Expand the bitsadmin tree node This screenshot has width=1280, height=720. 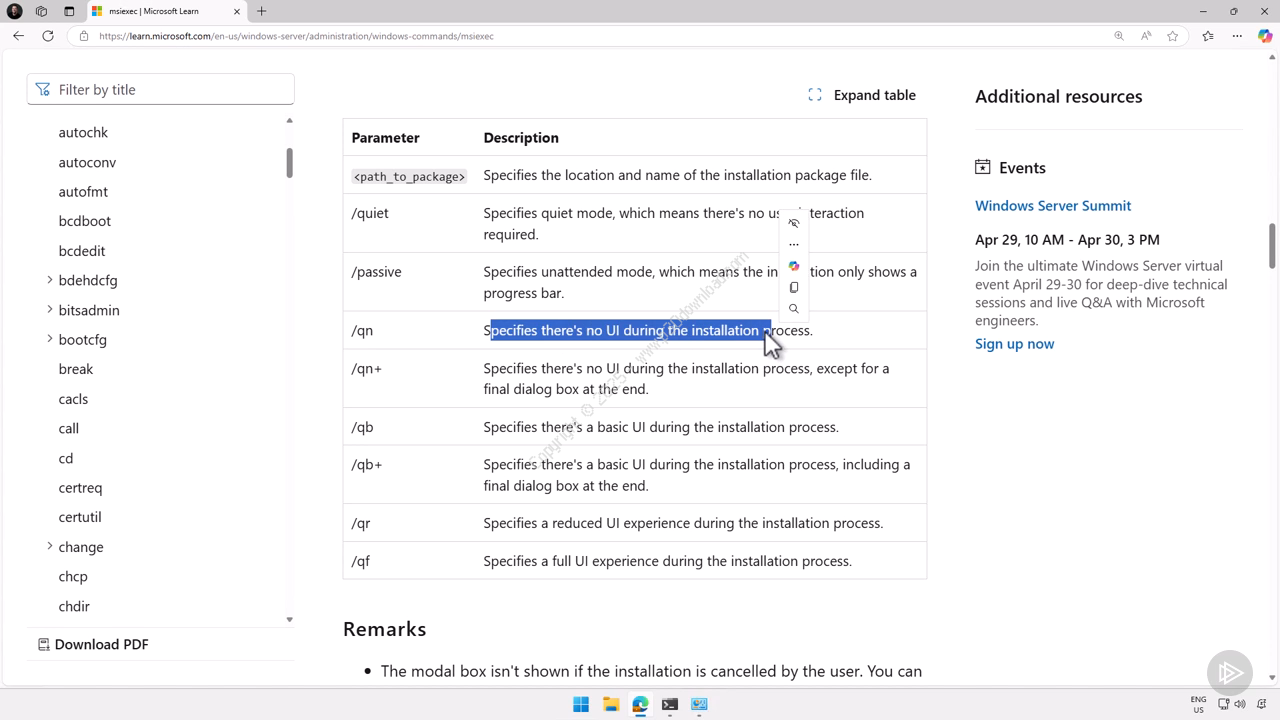pyautogui.click(x=50, y=310)
